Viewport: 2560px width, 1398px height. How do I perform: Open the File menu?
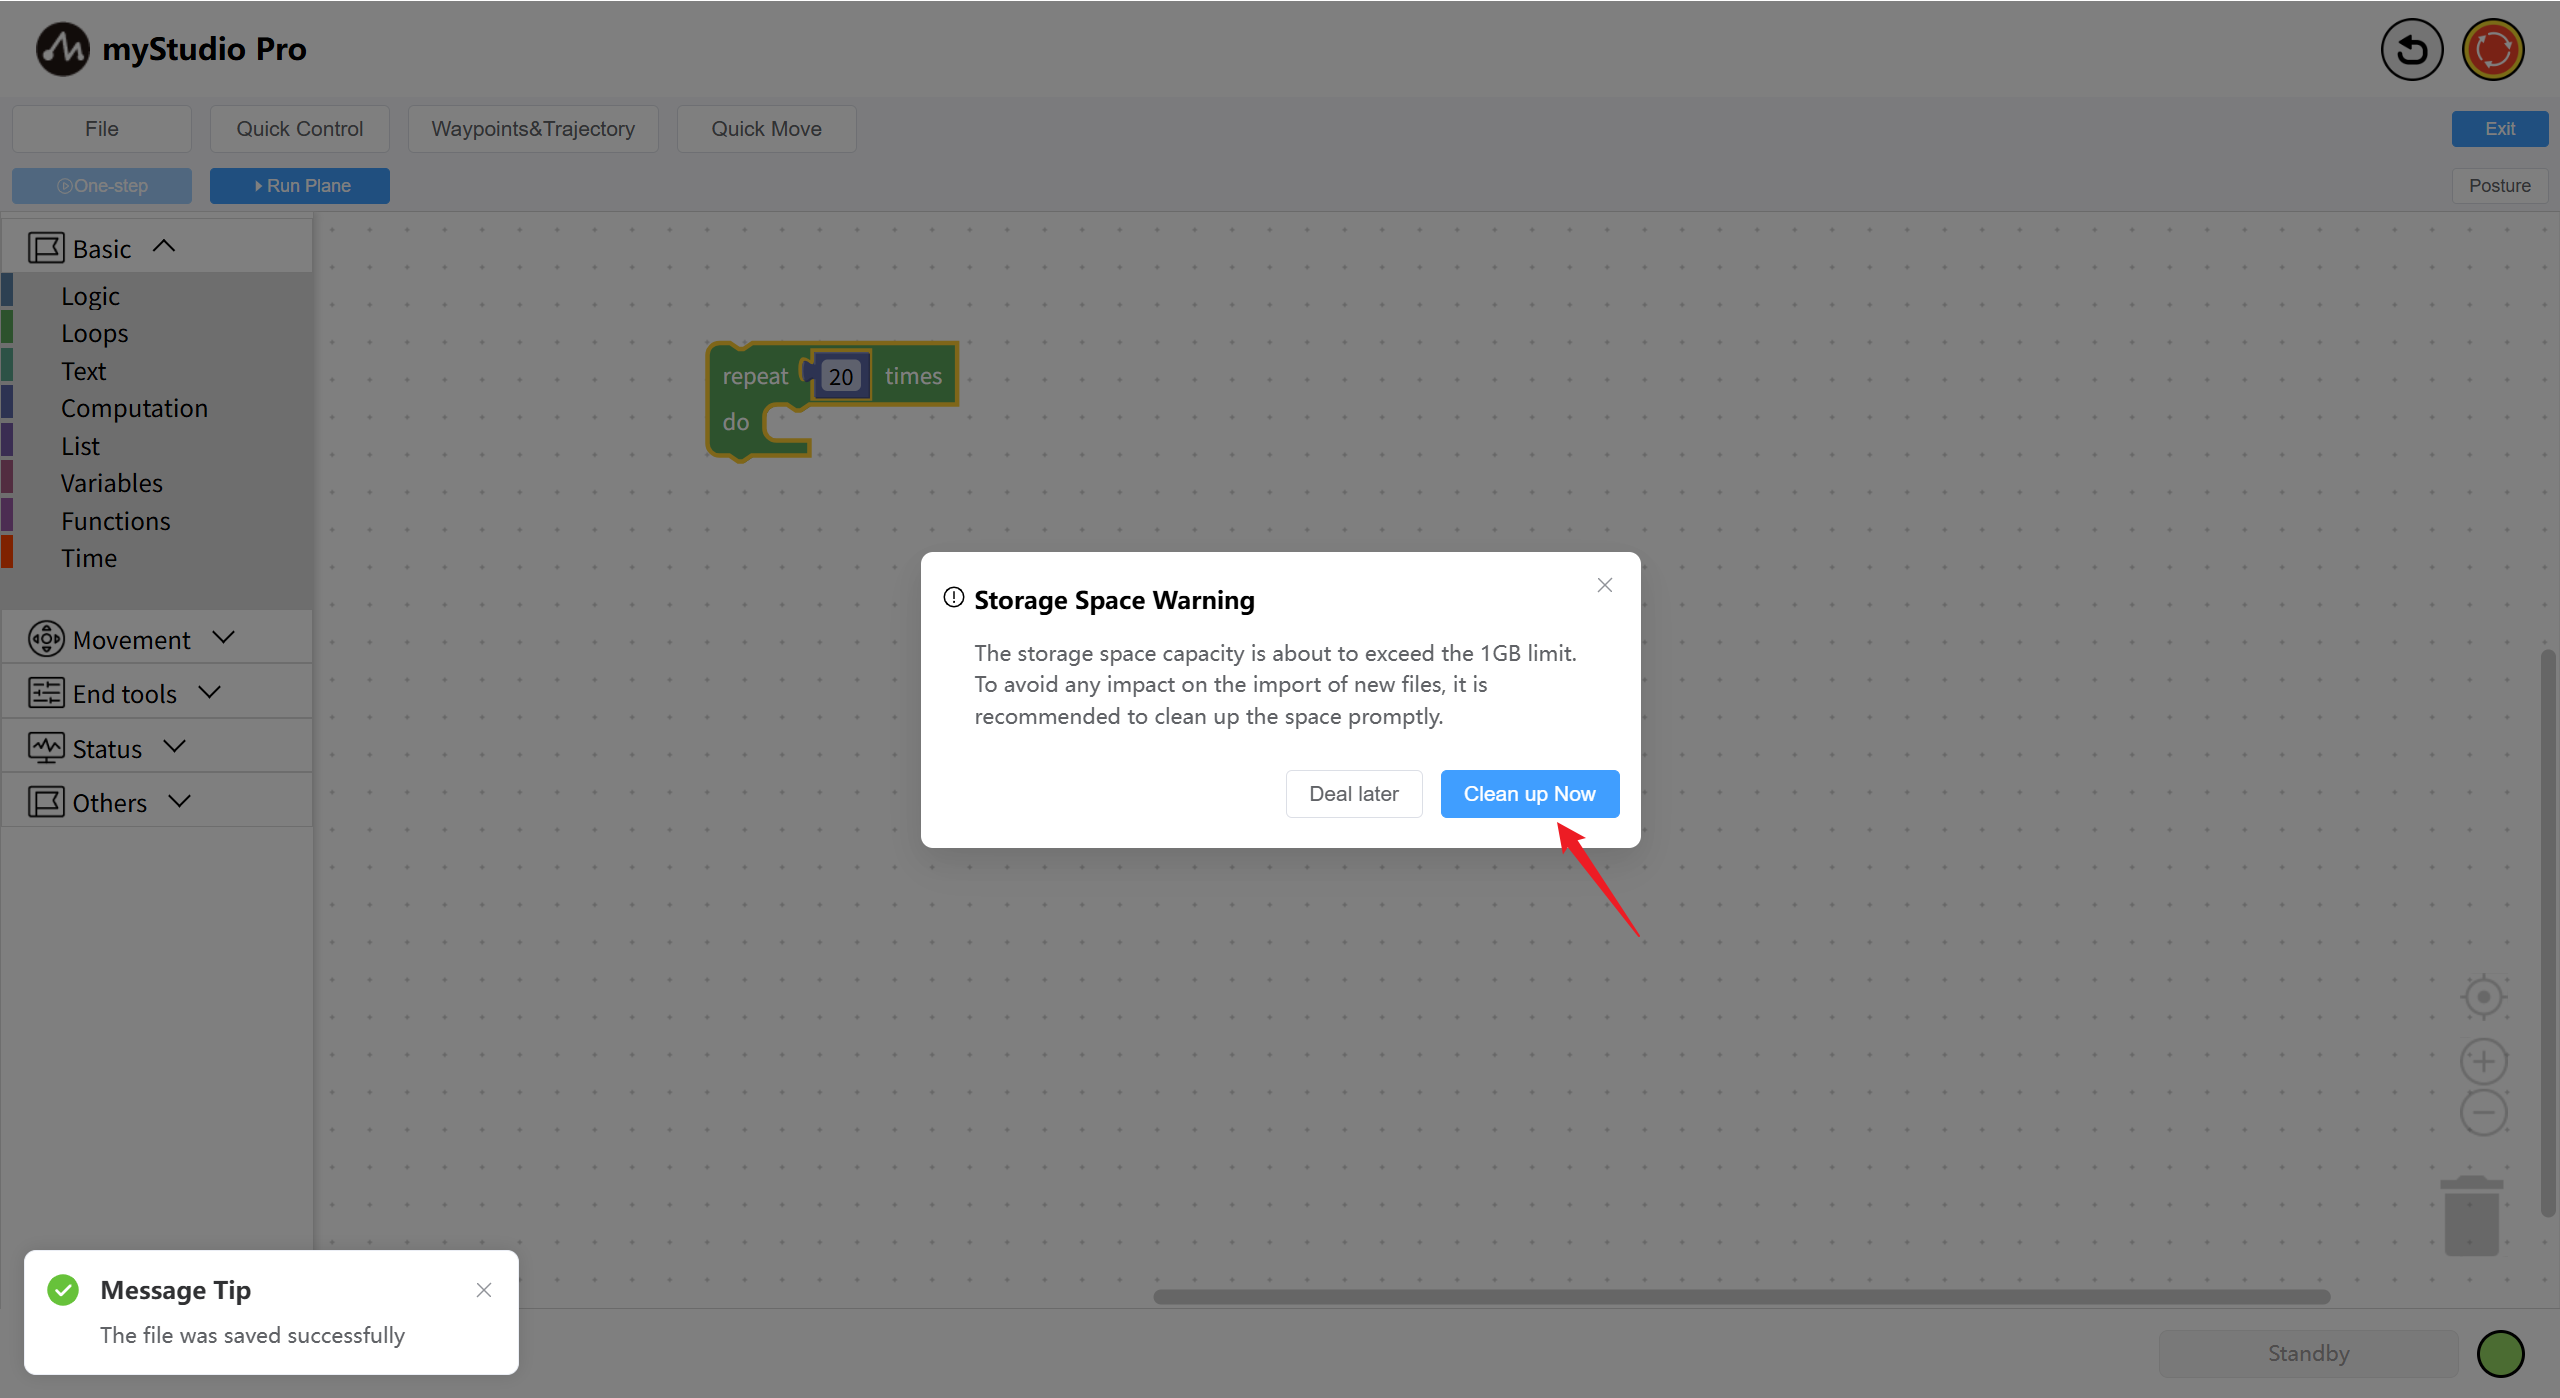pos(101,129)
